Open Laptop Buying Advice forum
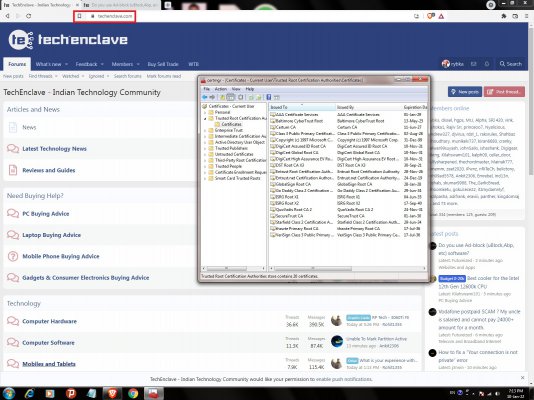Image resolution: width=534 pixels, height=400 pixels. [51, 235]
